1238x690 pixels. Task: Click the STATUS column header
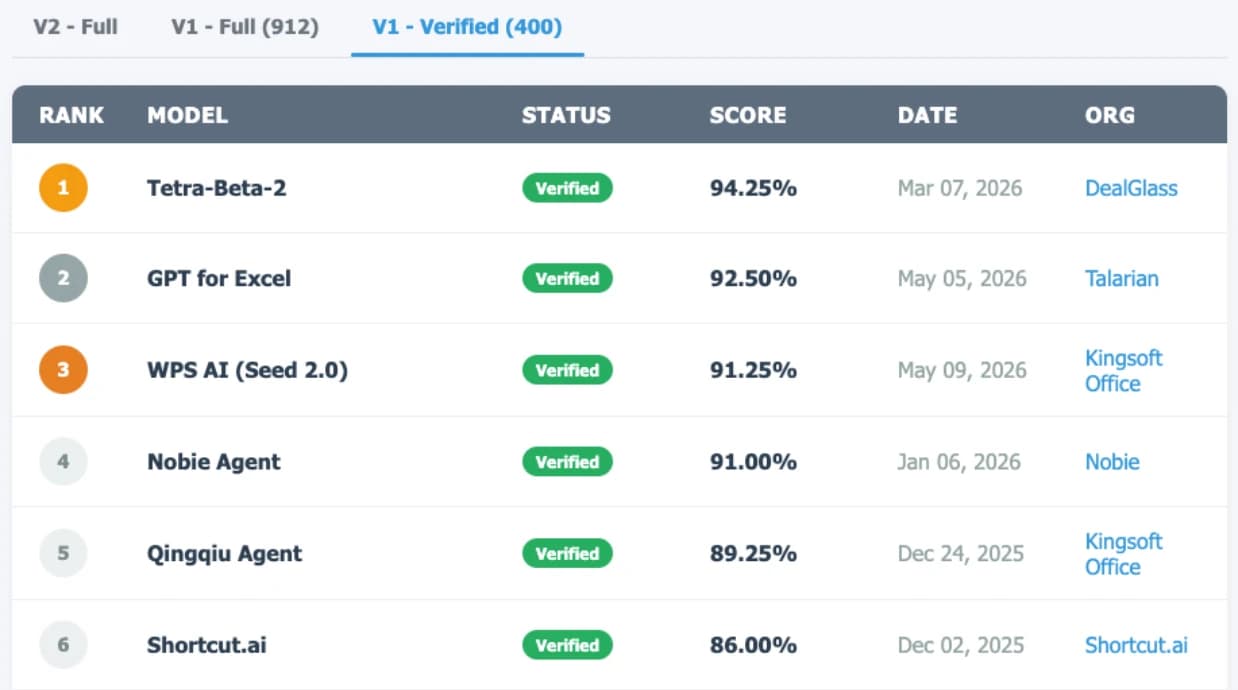coord(566,115)
